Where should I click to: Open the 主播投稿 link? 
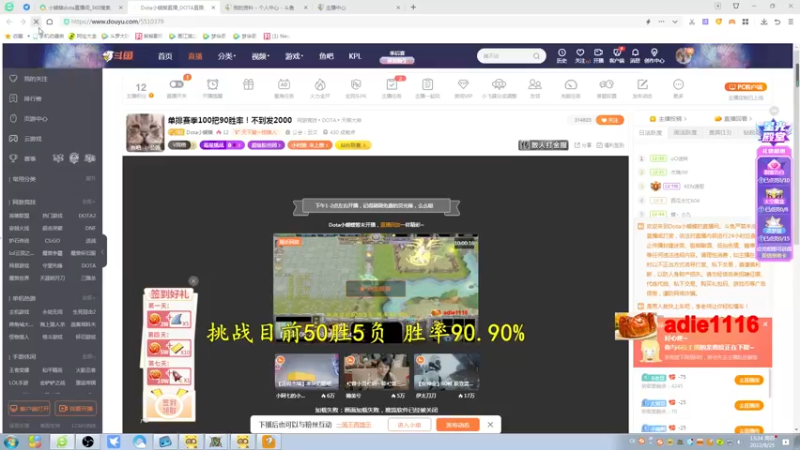pyautogui.click(x=668, y=119)
